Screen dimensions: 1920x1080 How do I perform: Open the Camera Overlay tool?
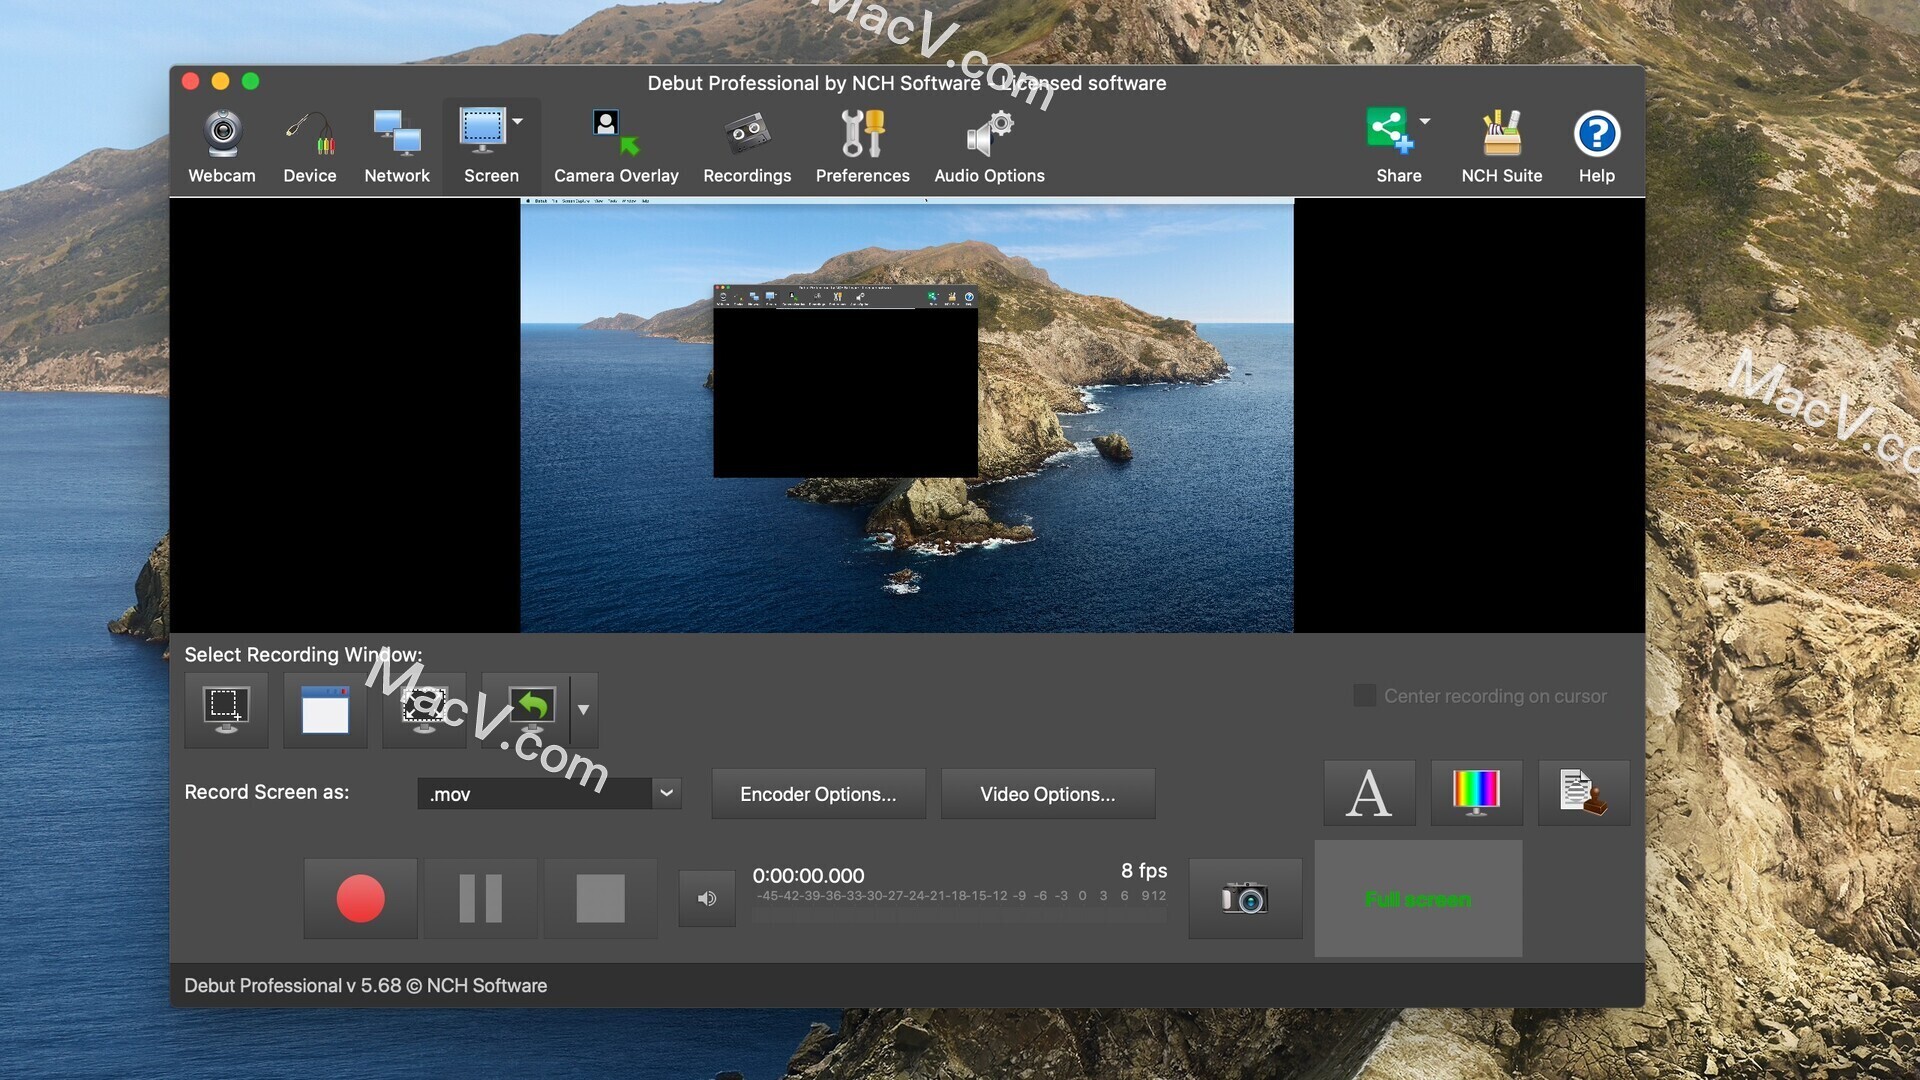point(616,147)
